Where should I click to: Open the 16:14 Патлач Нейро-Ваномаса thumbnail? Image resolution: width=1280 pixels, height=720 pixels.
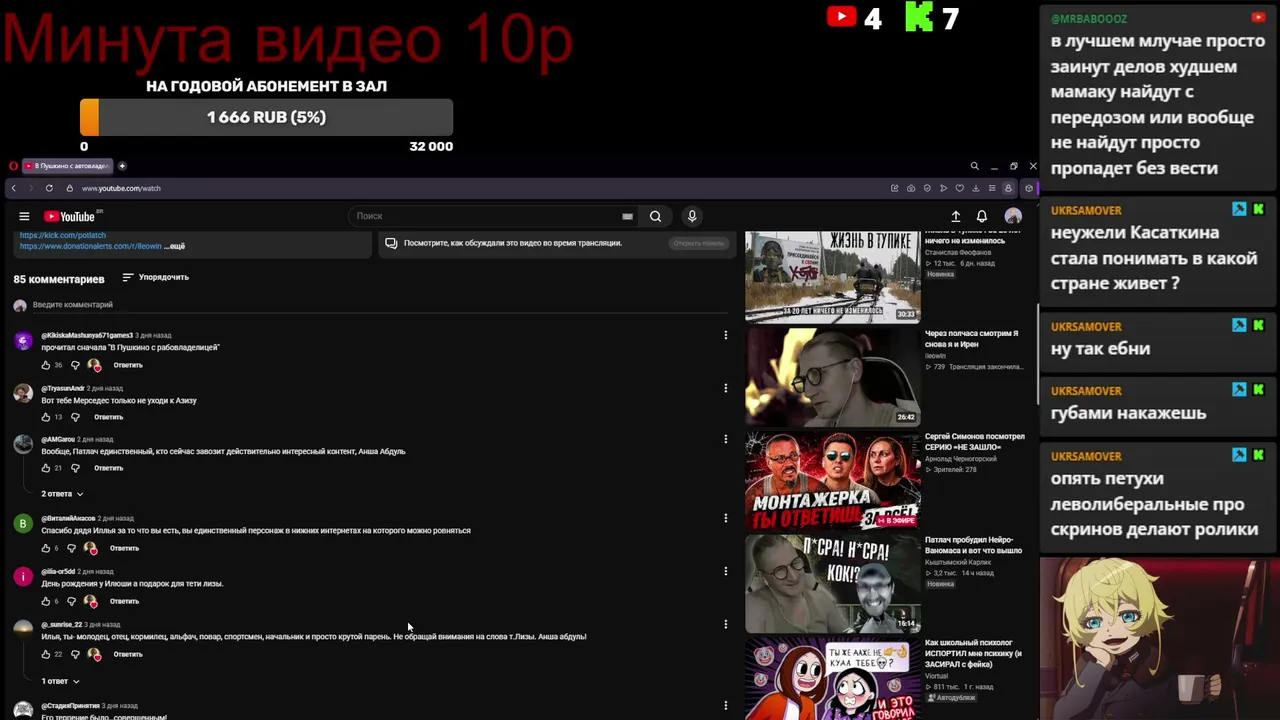[833, 584]
